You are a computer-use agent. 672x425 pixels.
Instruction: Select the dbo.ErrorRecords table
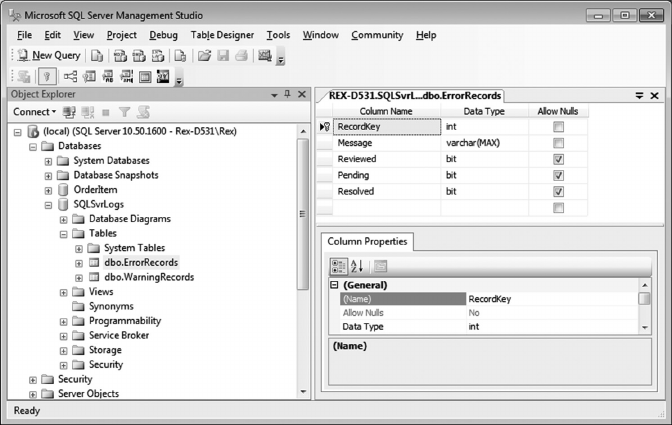pyautogui.click(x=141, y=262)
